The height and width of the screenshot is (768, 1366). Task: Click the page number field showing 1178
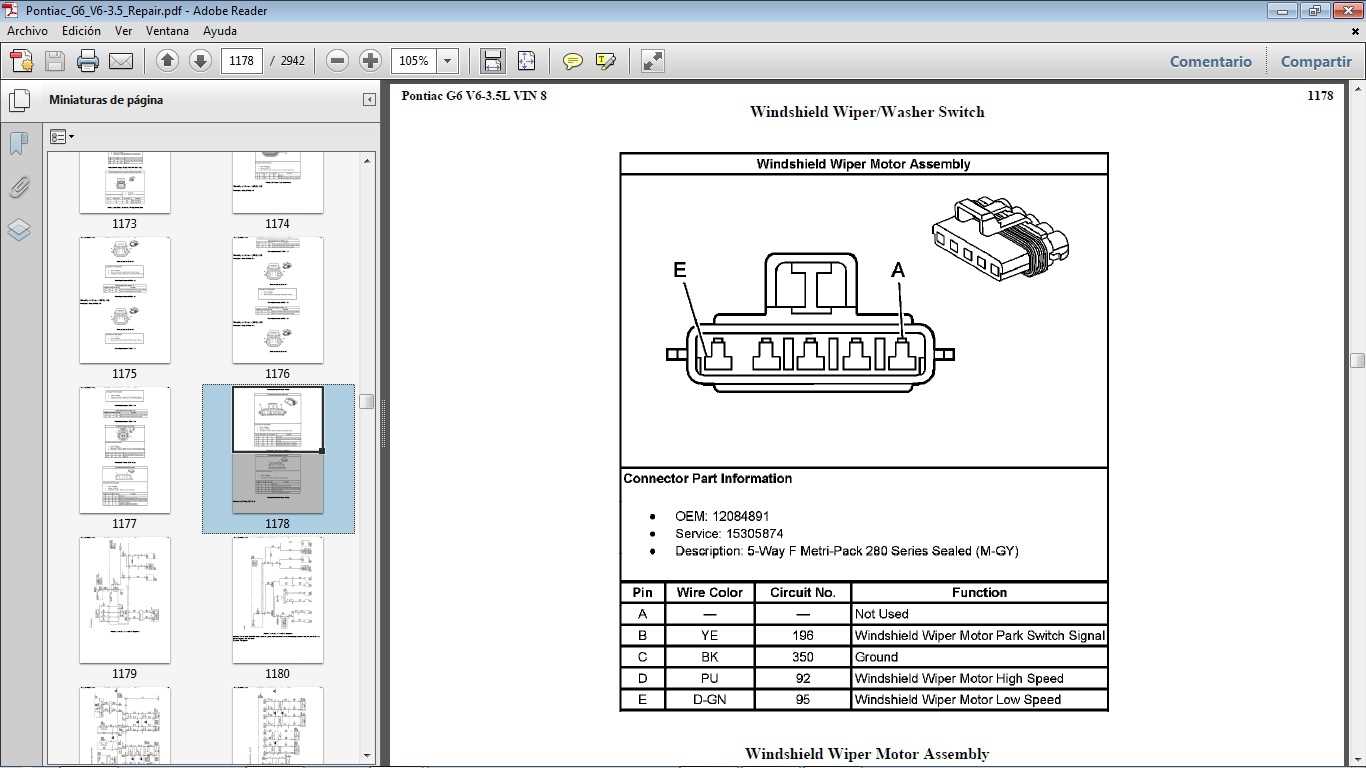coord(241,61)
